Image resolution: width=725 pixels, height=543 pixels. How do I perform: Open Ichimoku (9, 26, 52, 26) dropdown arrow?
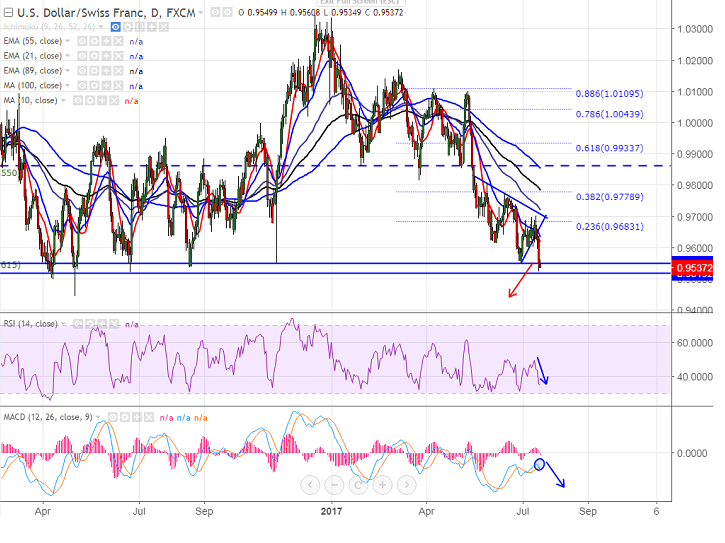101,27
